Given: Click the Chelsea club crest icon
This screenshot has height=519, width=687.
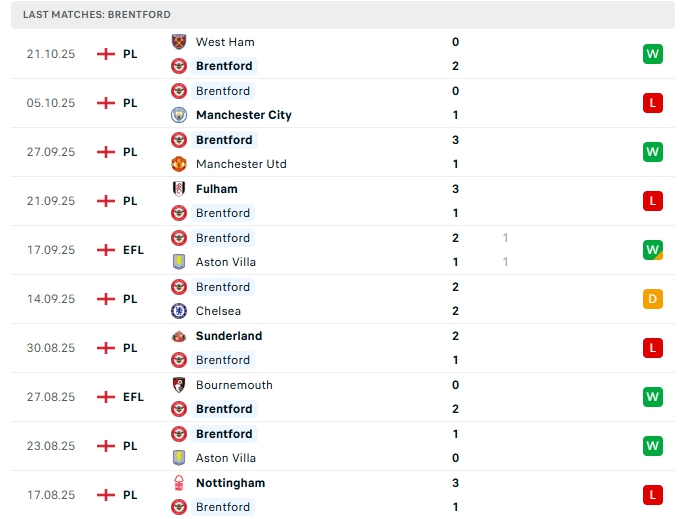Looking at the screenshot, I should [x=180, y=311].
